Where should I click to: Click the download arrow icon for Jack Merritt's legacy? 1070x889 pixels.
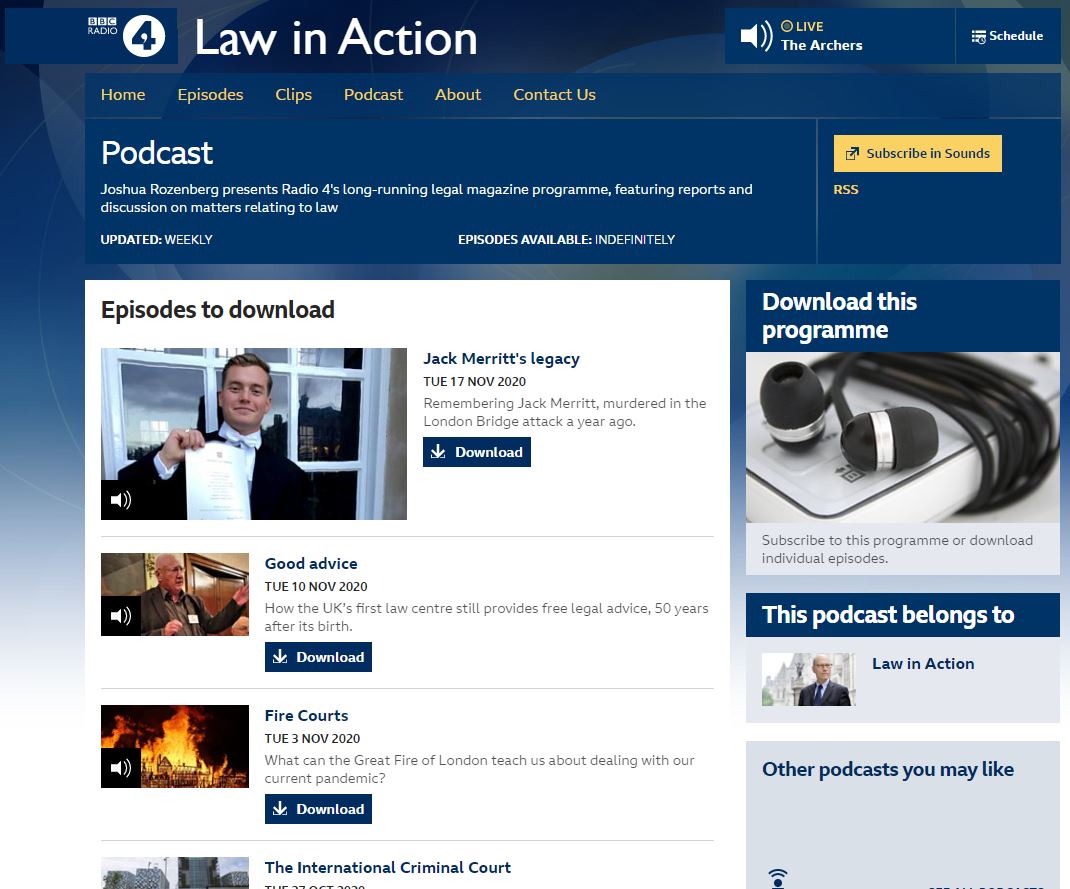pos(438,452)
